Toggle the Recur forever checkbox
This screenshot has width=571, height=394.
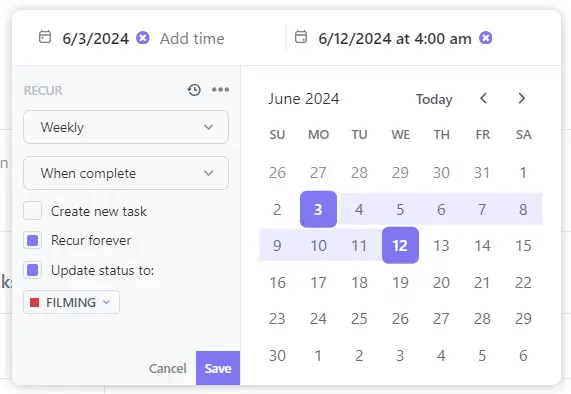[32, 240]
